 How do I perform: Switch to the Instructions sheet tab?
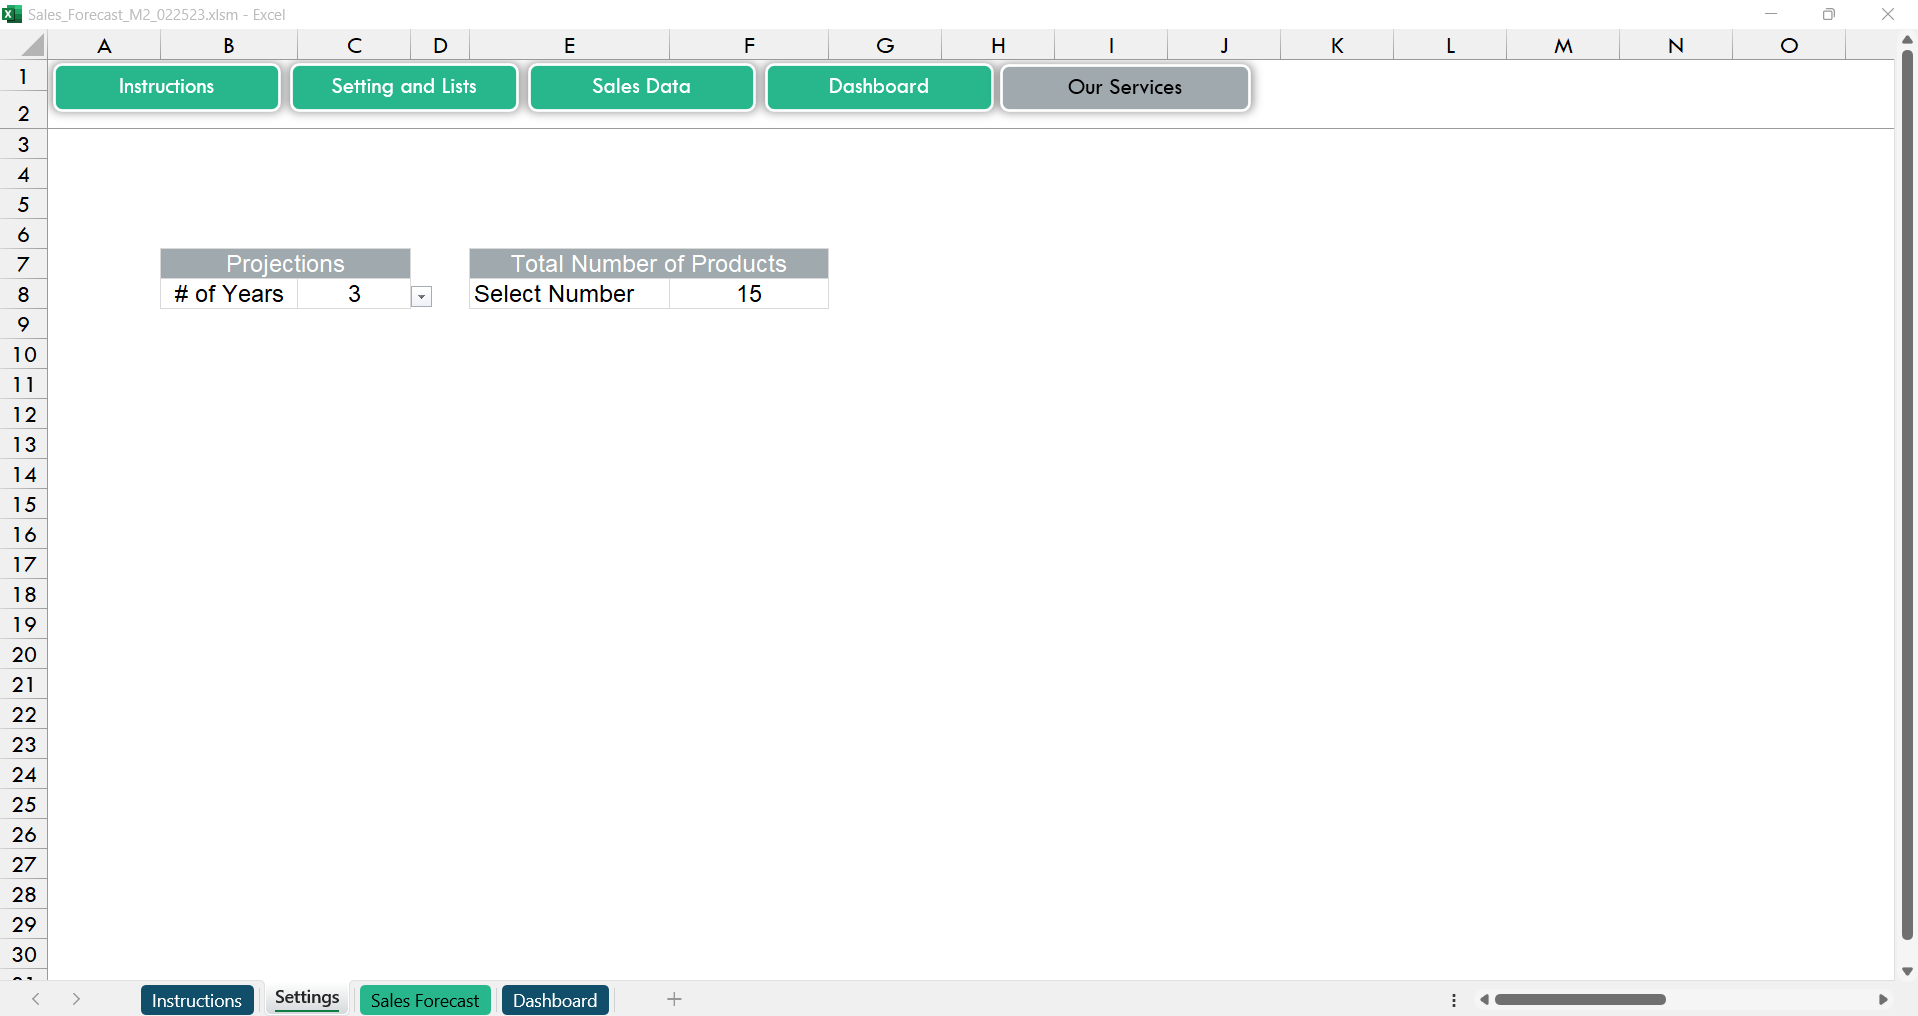click(x=196, y=1000)
